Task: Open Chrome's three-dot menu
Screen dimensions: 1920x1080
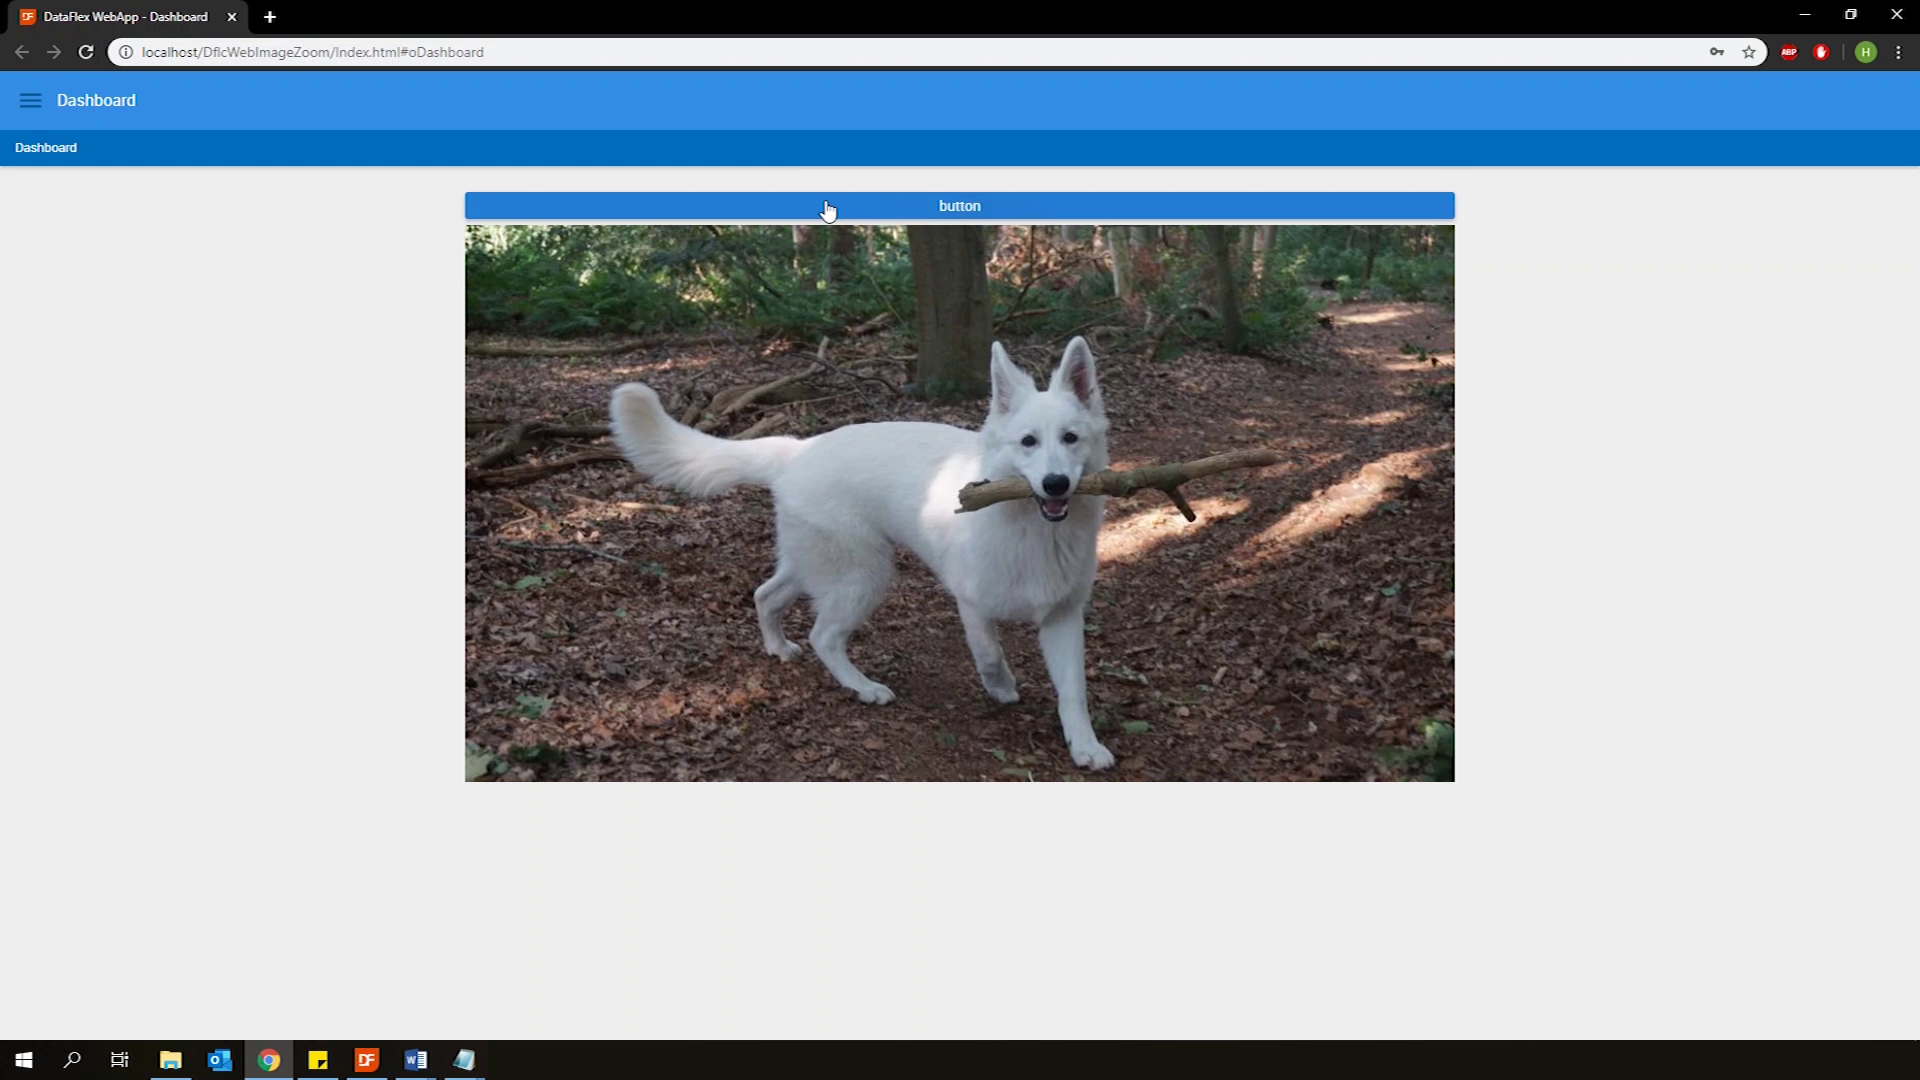Action: click(x=1898, y=52)
